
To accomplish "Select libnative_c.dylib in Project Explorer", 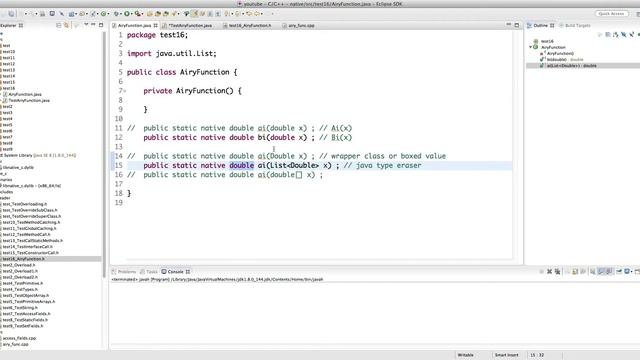I will (x=18, y=167).
